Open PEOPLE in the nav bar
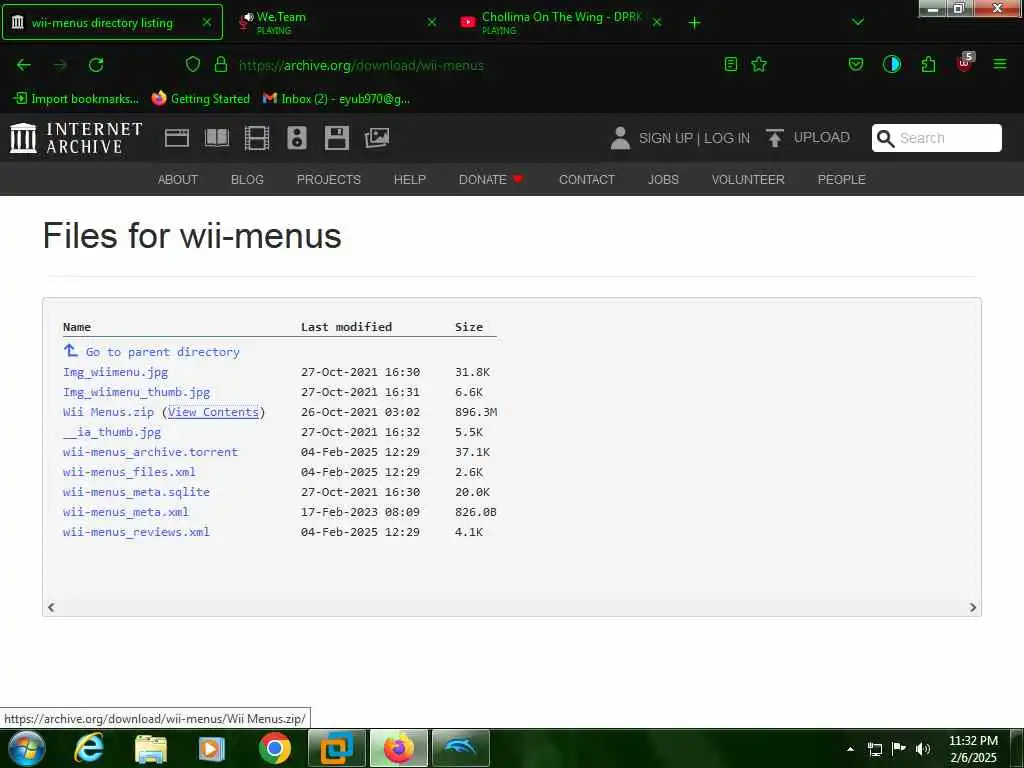The height and width of the screenshot is (768, 1024). [x=841, y=180]
